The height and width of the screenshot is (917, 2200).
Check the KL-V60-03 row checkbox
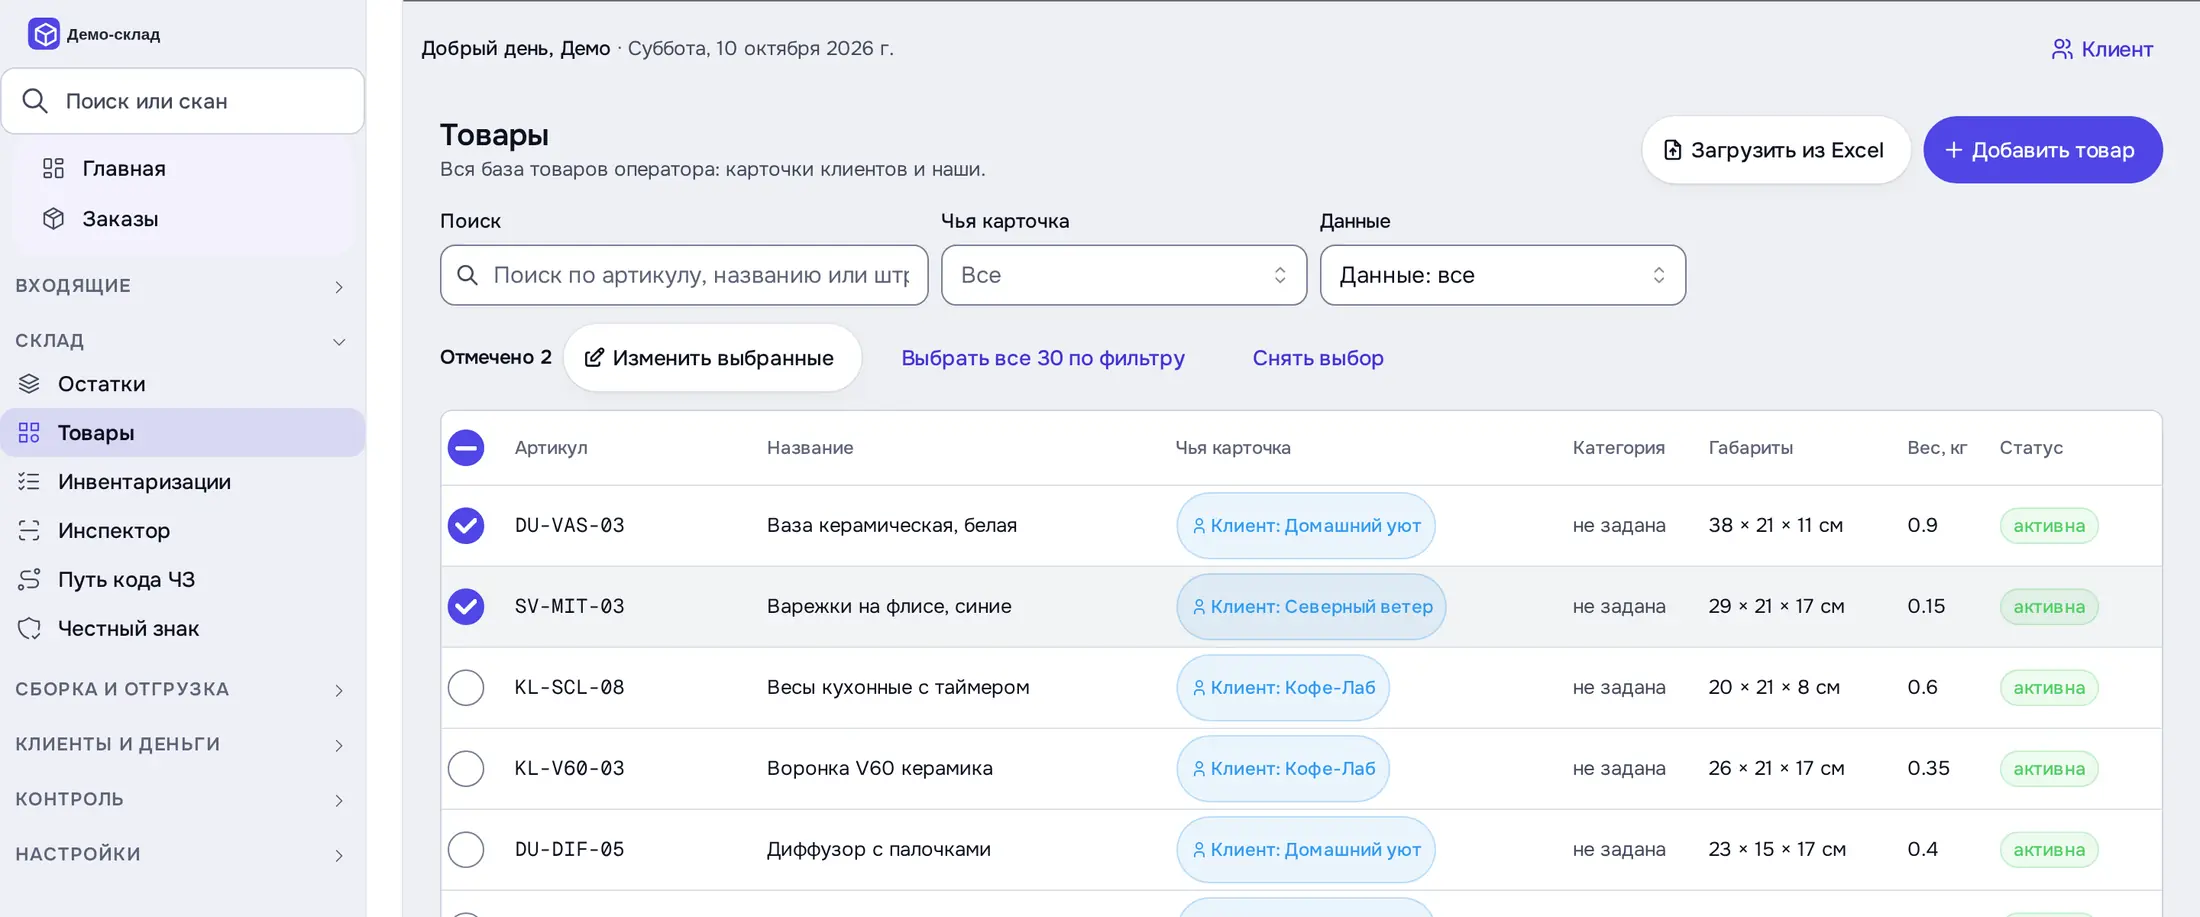(466, 769)
